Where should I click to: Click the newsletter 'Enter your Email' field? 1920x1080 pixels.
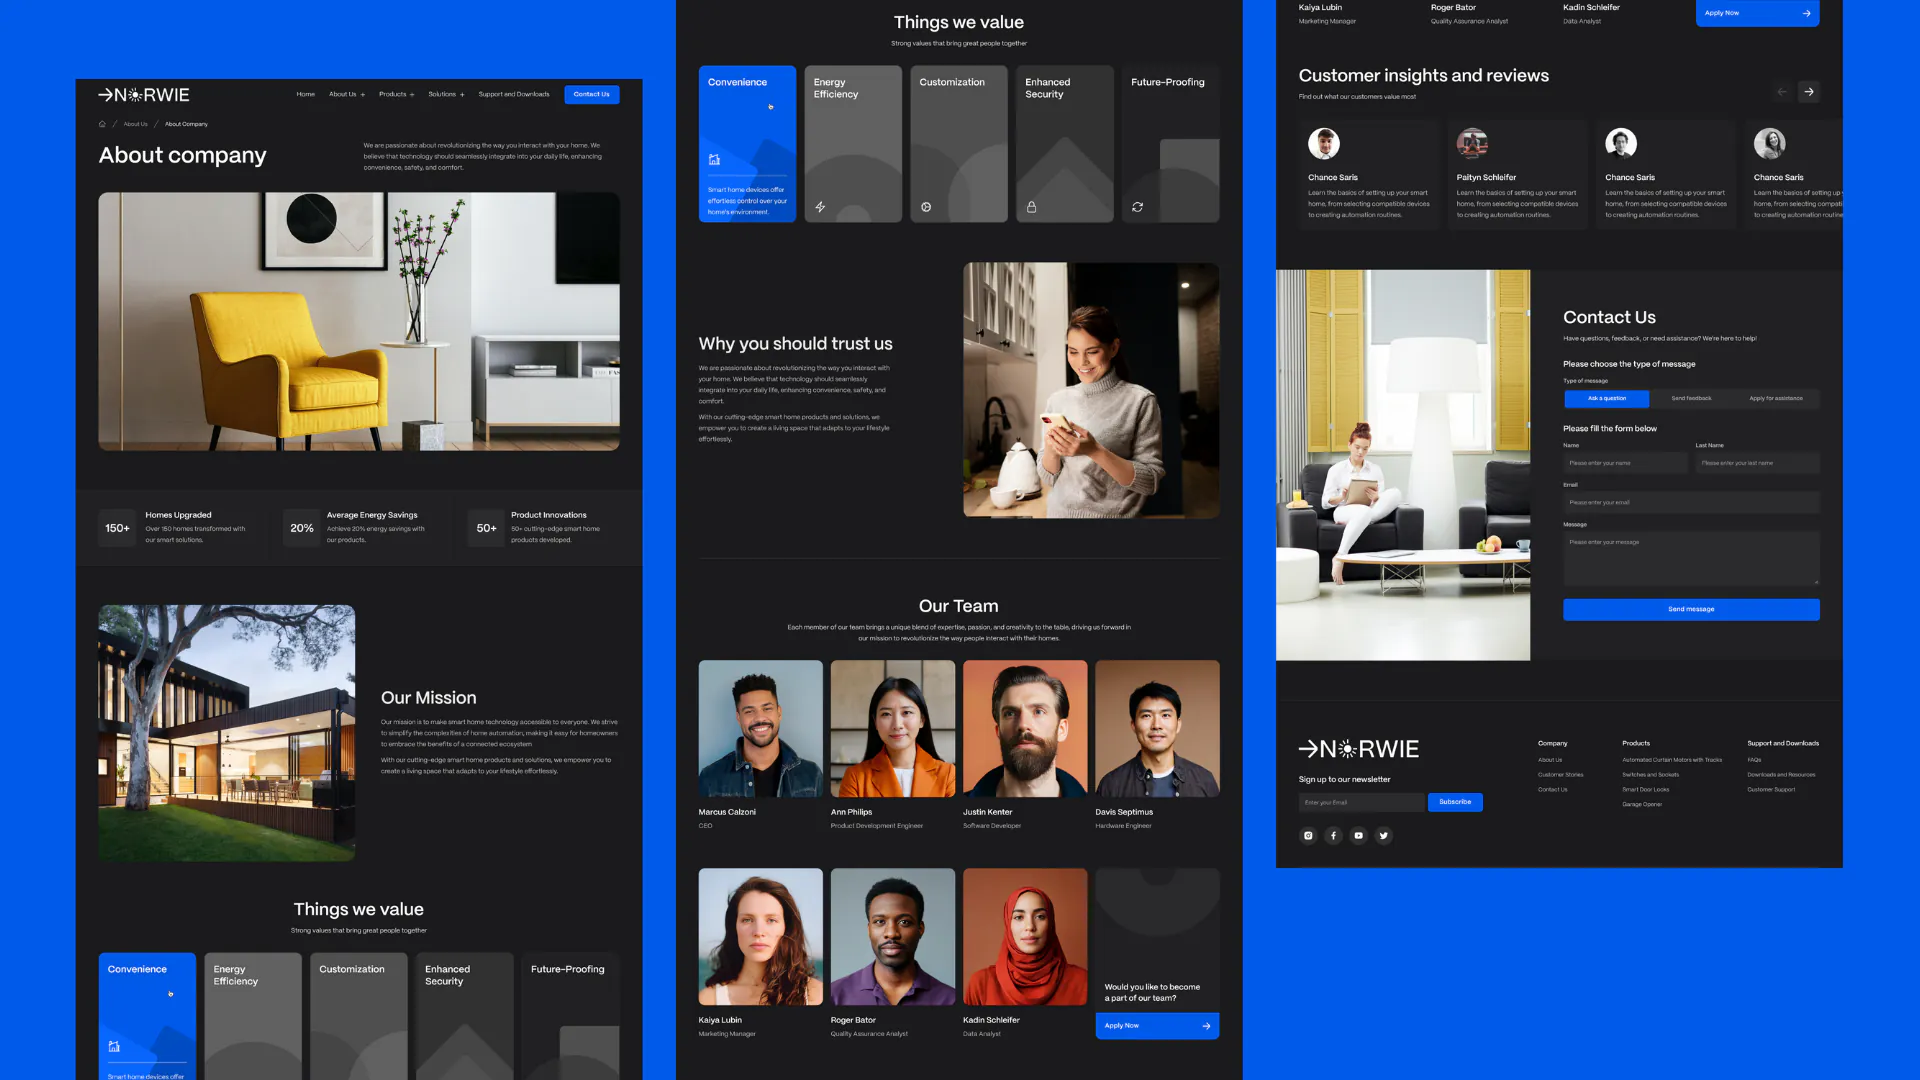click(x=1361, y=802)
